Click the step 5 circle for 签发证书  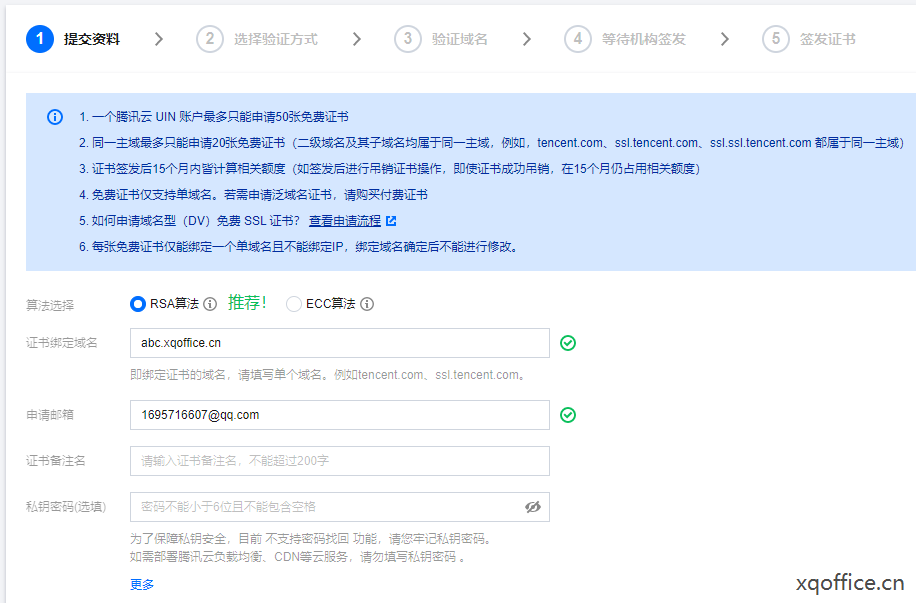[x=776, y=39]
